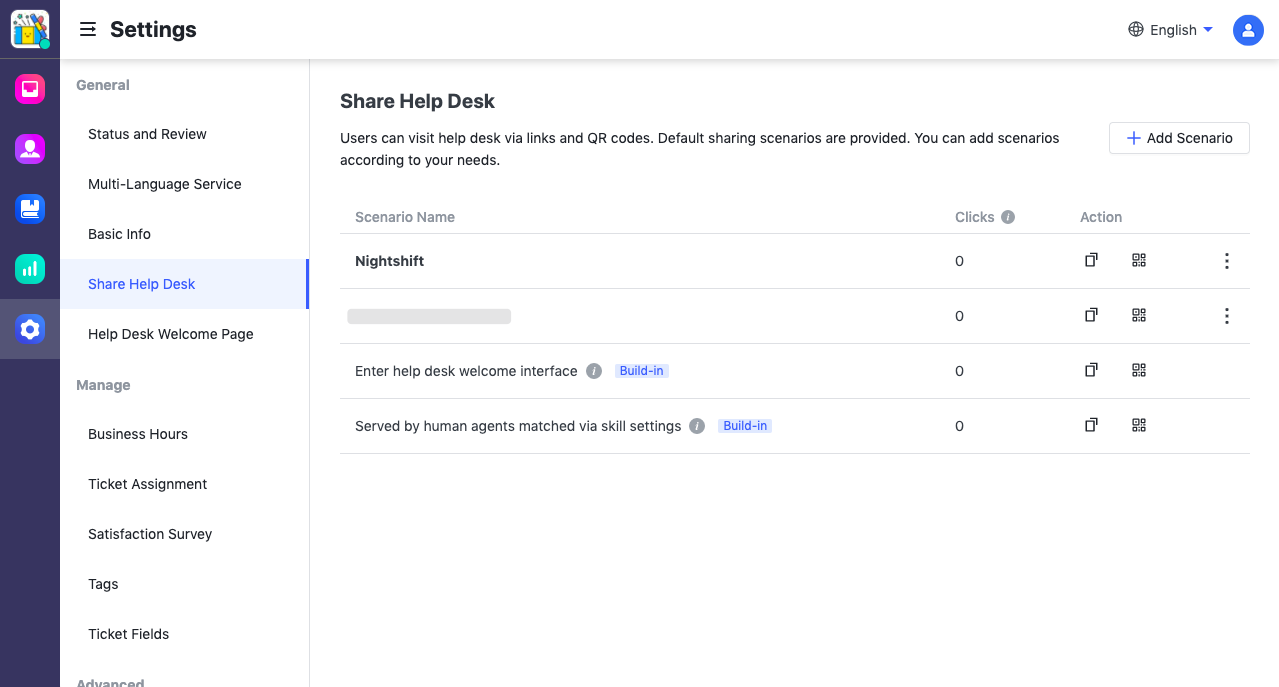Copy link for Served by human agents row
The width and height of the screenshot is (1279, 687).
pos(1091,425)
